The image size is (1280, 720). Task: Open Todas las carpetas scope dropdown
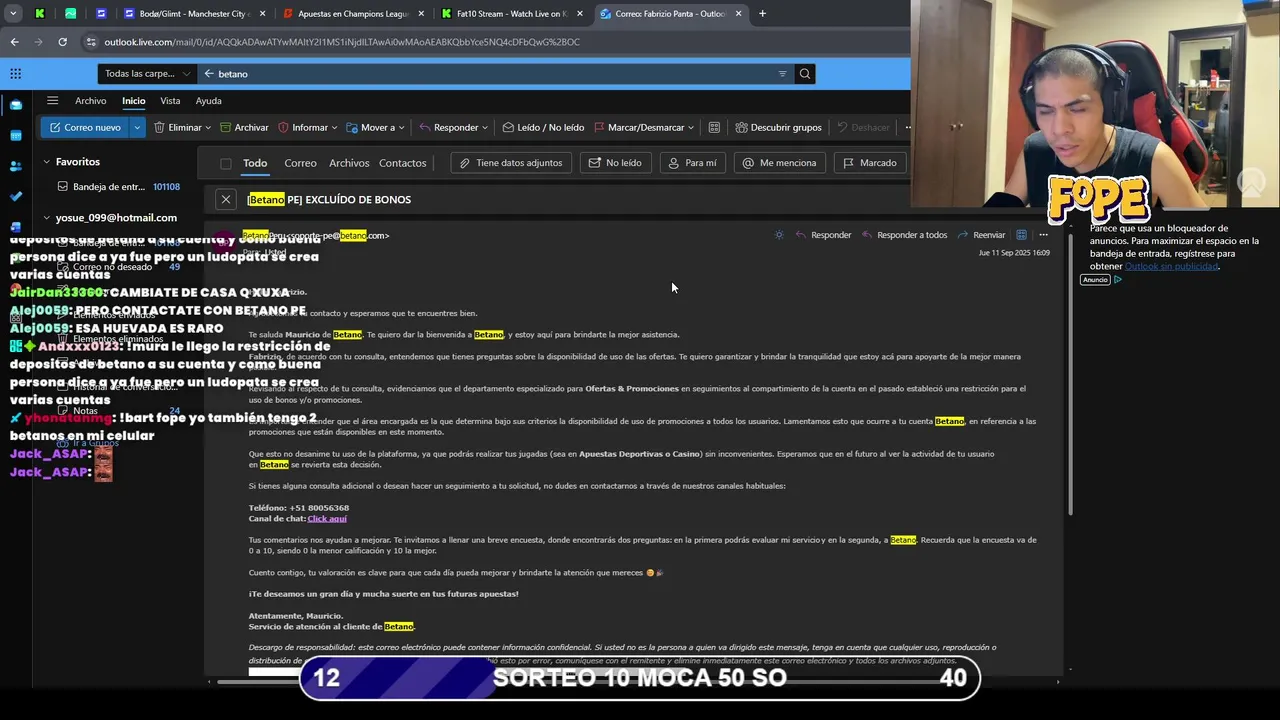click(x=147, y=74)
